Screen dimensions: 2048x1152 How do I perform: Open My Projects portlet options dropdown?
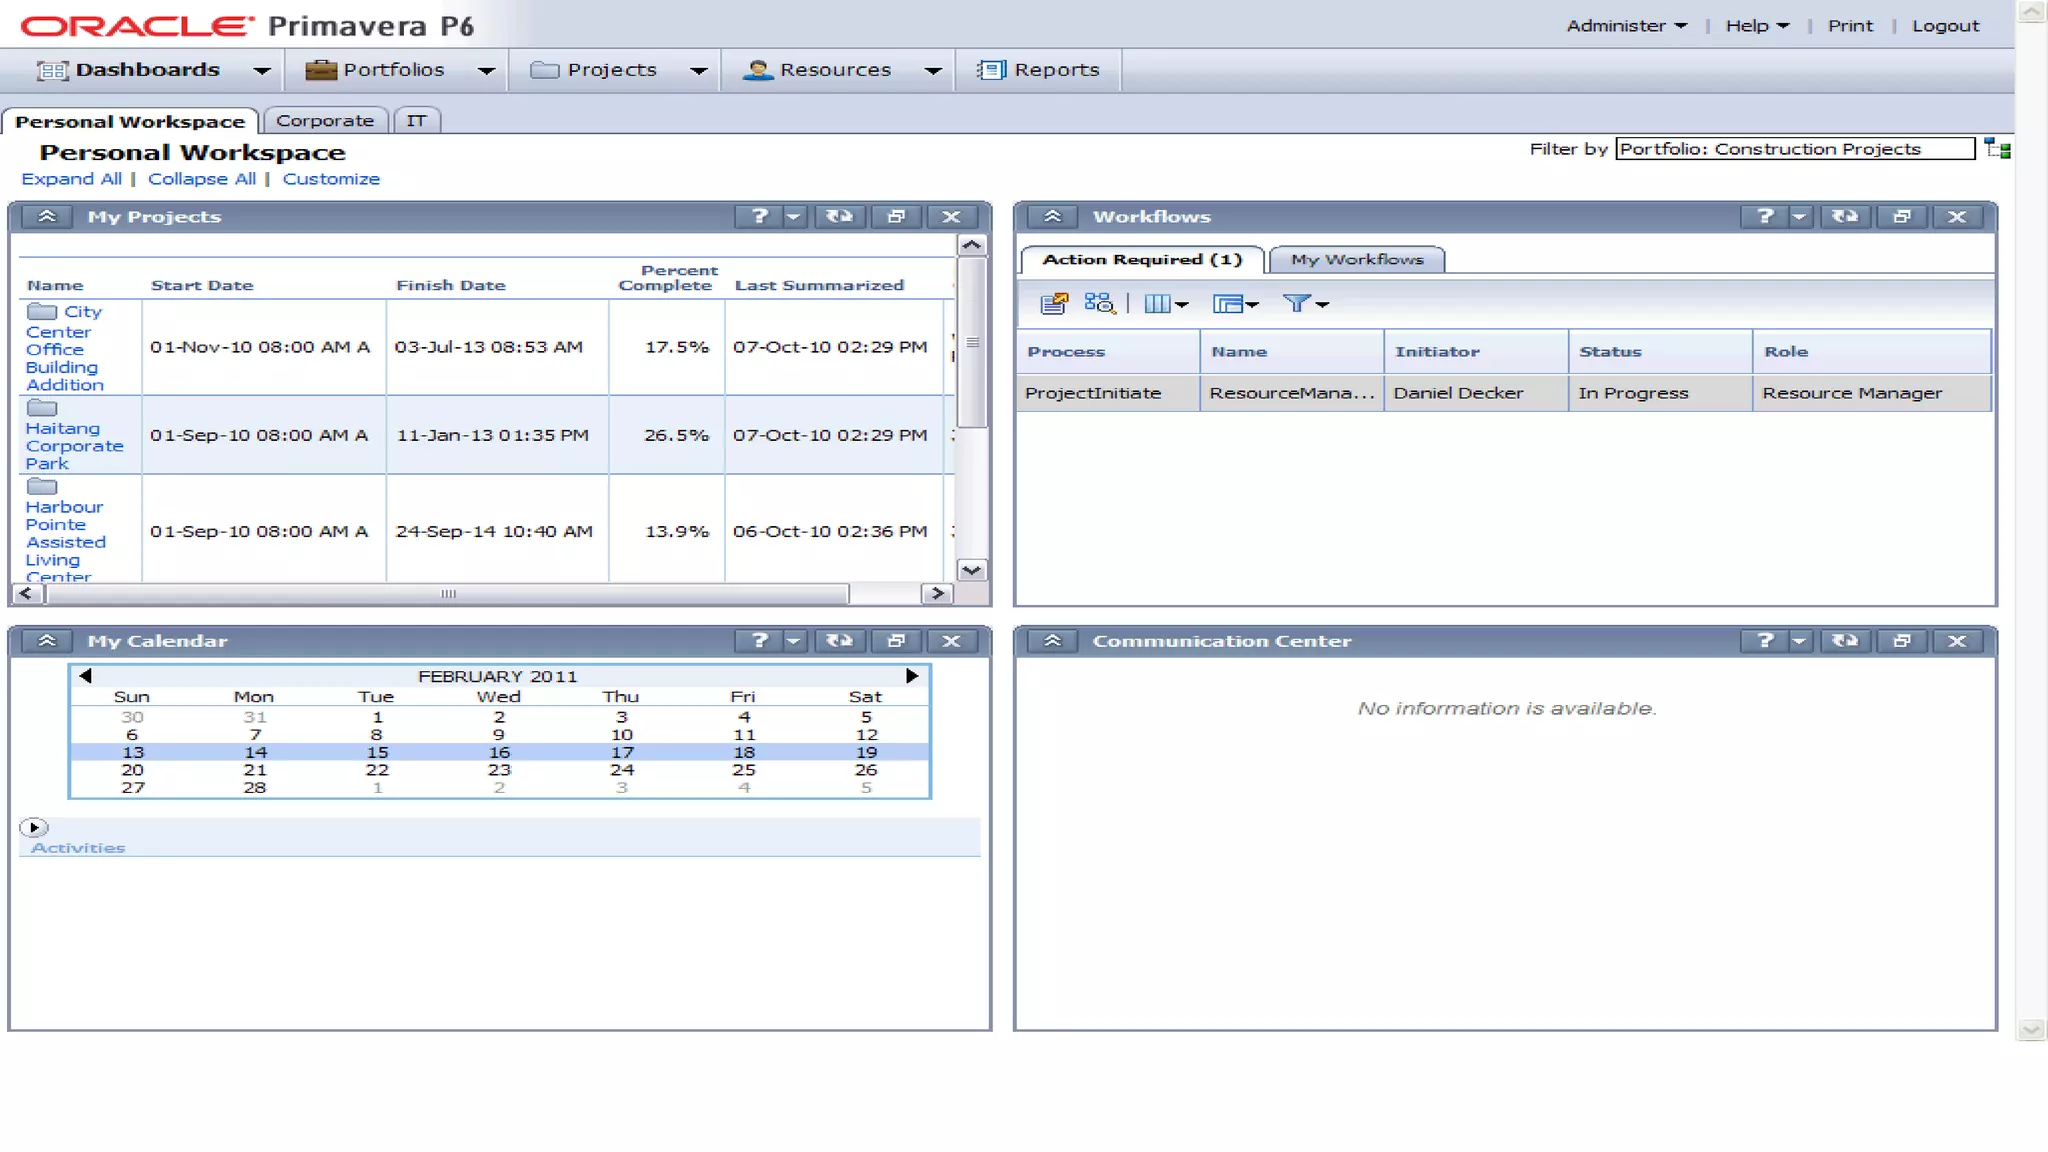794,216
